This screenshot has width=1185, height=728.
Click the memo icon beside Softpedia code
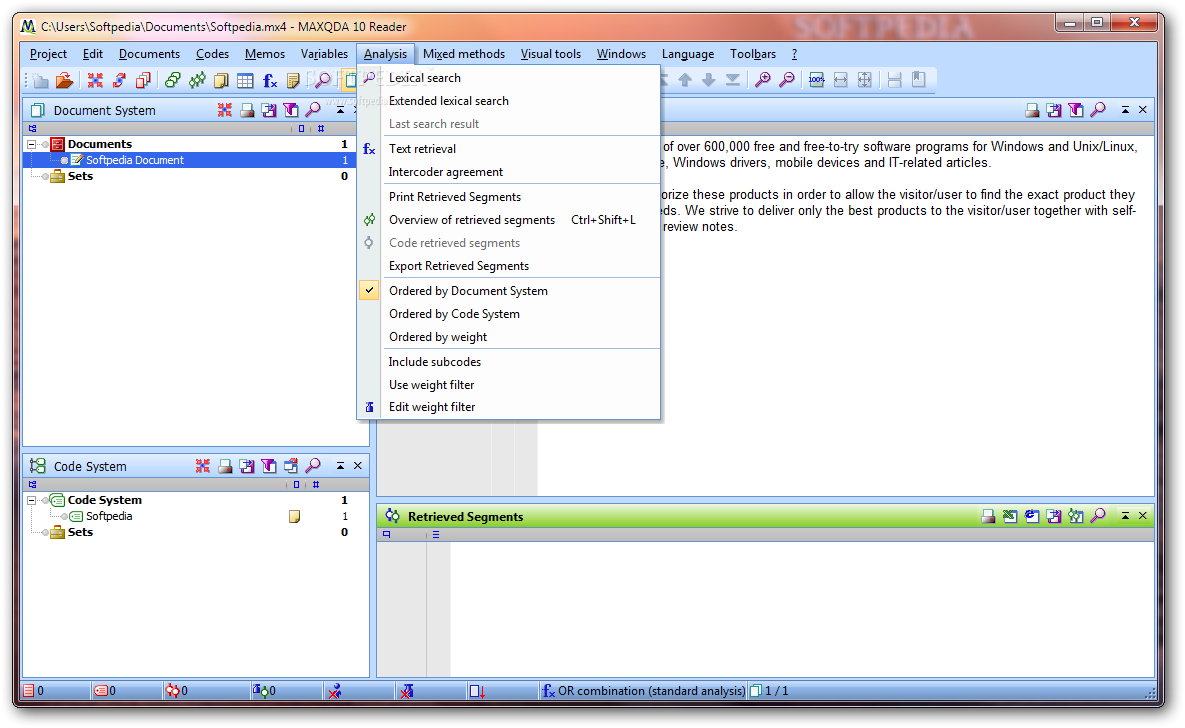(x=295, y=516)
